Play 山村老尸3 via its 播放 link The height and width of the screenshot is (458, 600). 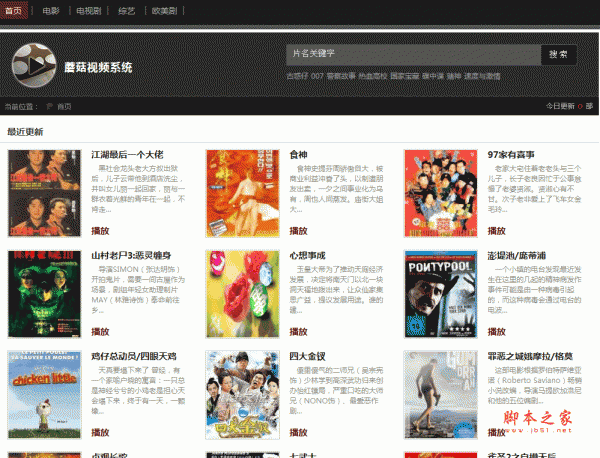tap(100, 331)
